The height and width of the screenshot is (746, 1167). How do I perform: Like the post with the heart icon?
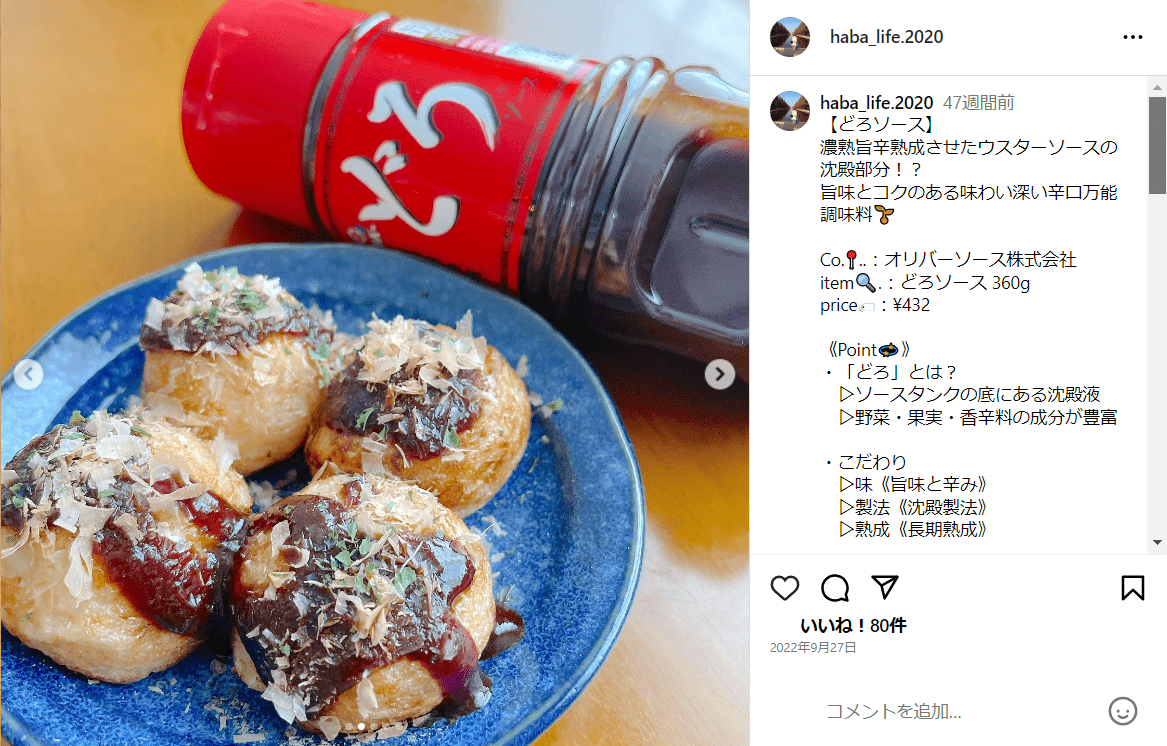[x=784, y=588]
